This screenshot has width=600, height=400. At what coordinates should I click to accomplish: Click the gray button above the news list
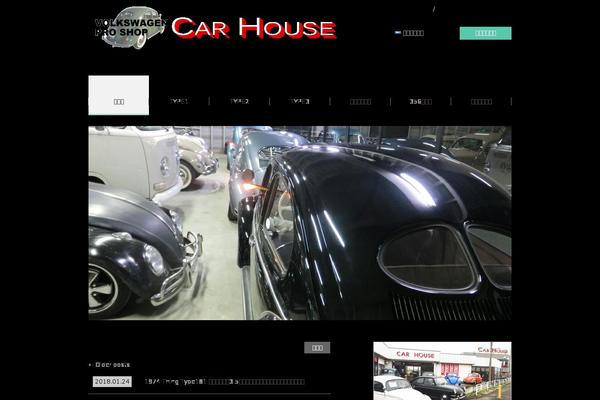[x=317, y=348]
